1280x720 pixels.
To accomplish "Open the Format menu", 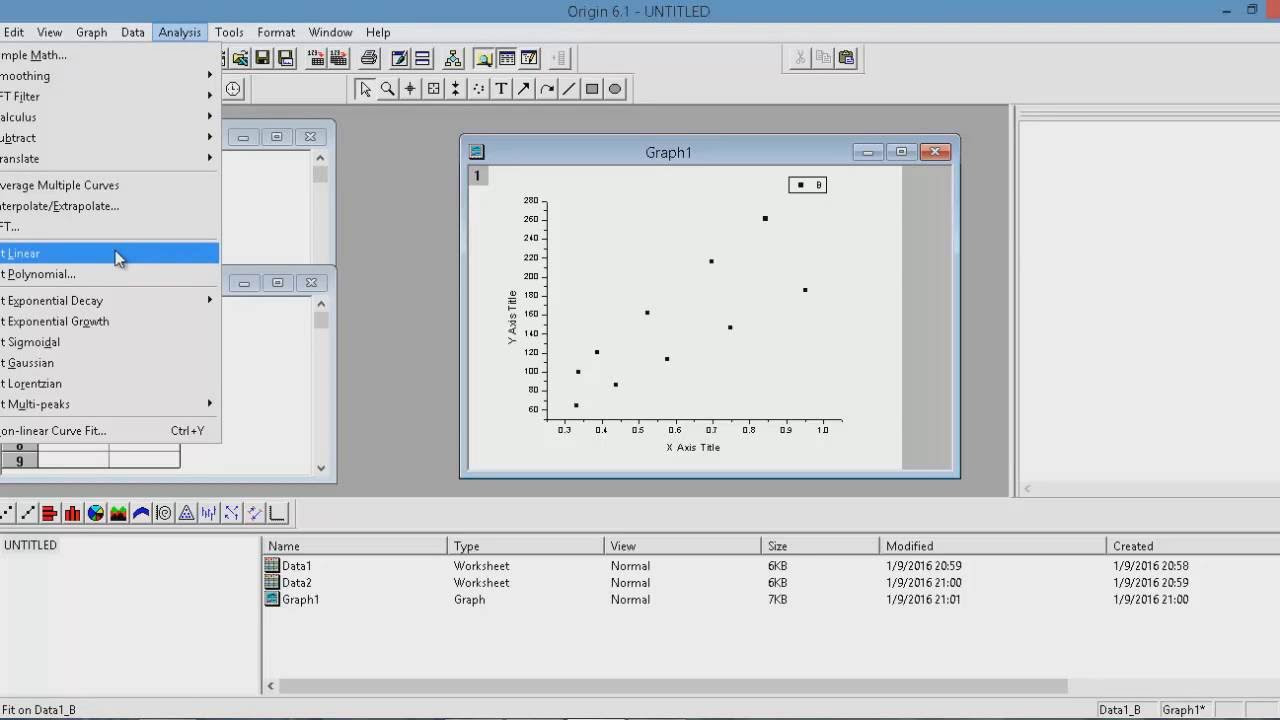I will (x=276, y=32).
